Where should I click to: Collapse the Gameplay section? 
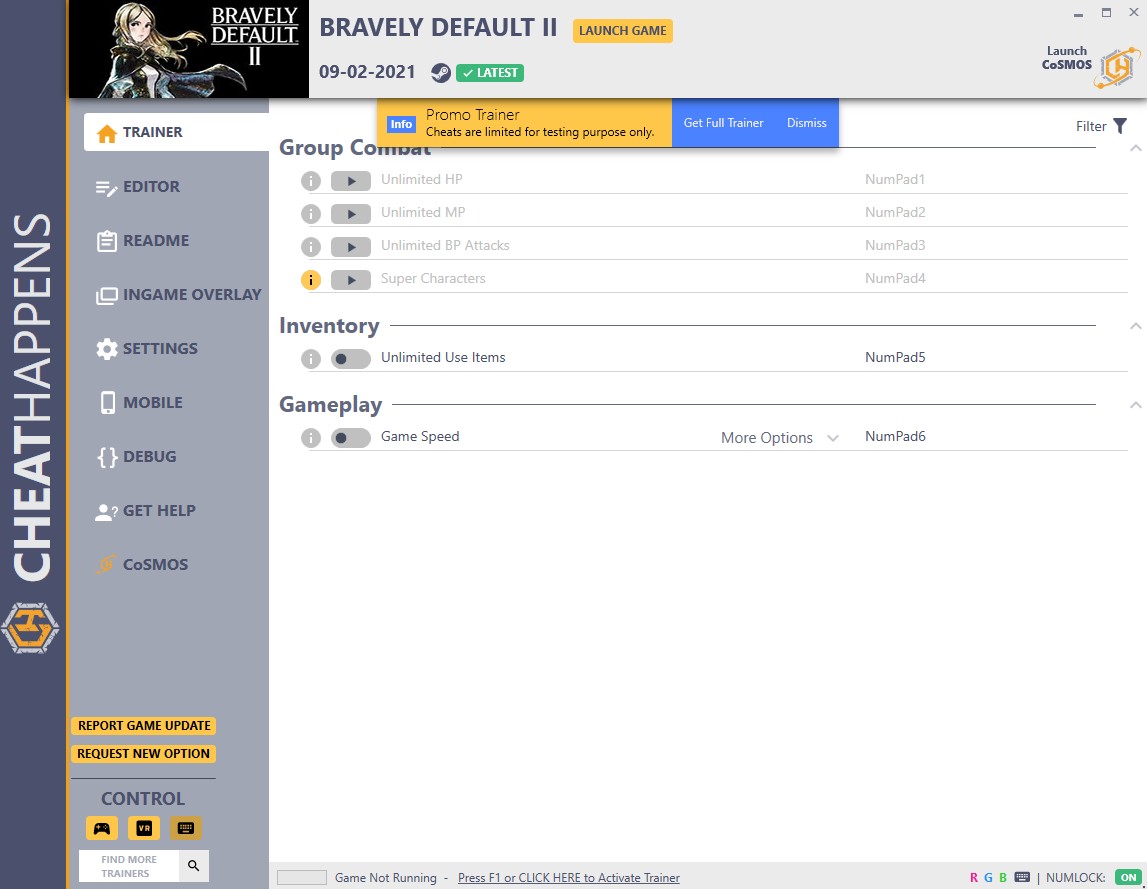pyautogui.click(x=1135, y=405)
